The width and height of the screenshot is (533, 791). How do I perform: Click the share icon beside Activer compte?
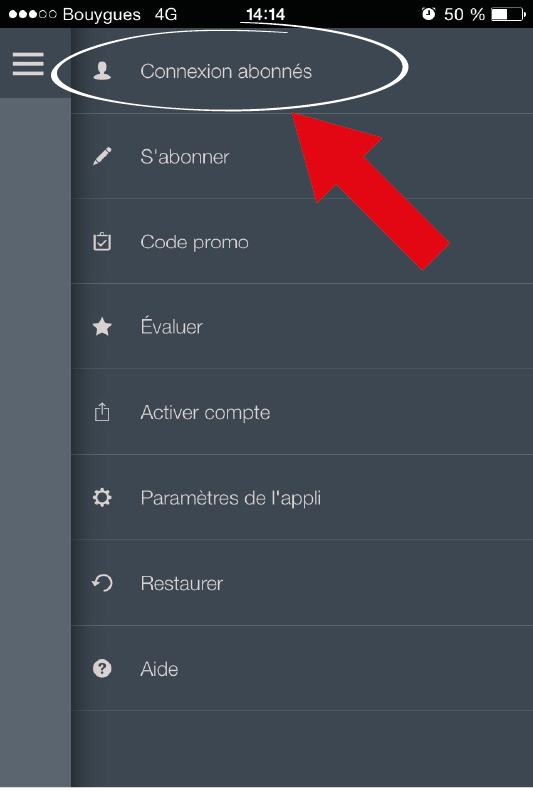102,412
